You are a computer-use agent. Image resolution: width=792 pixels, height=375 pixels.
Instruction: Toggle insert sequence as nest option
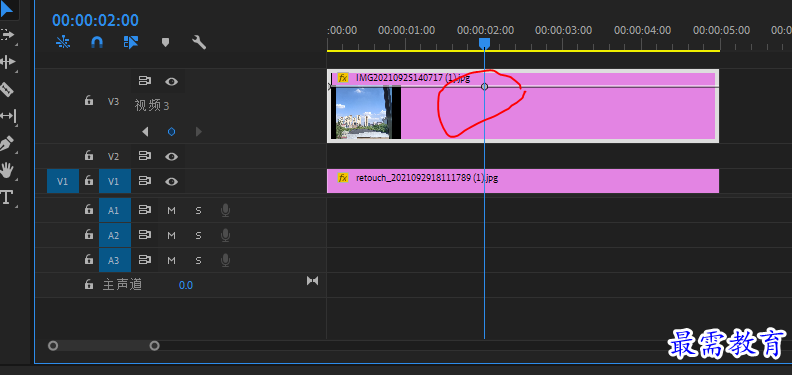(63, 42)
